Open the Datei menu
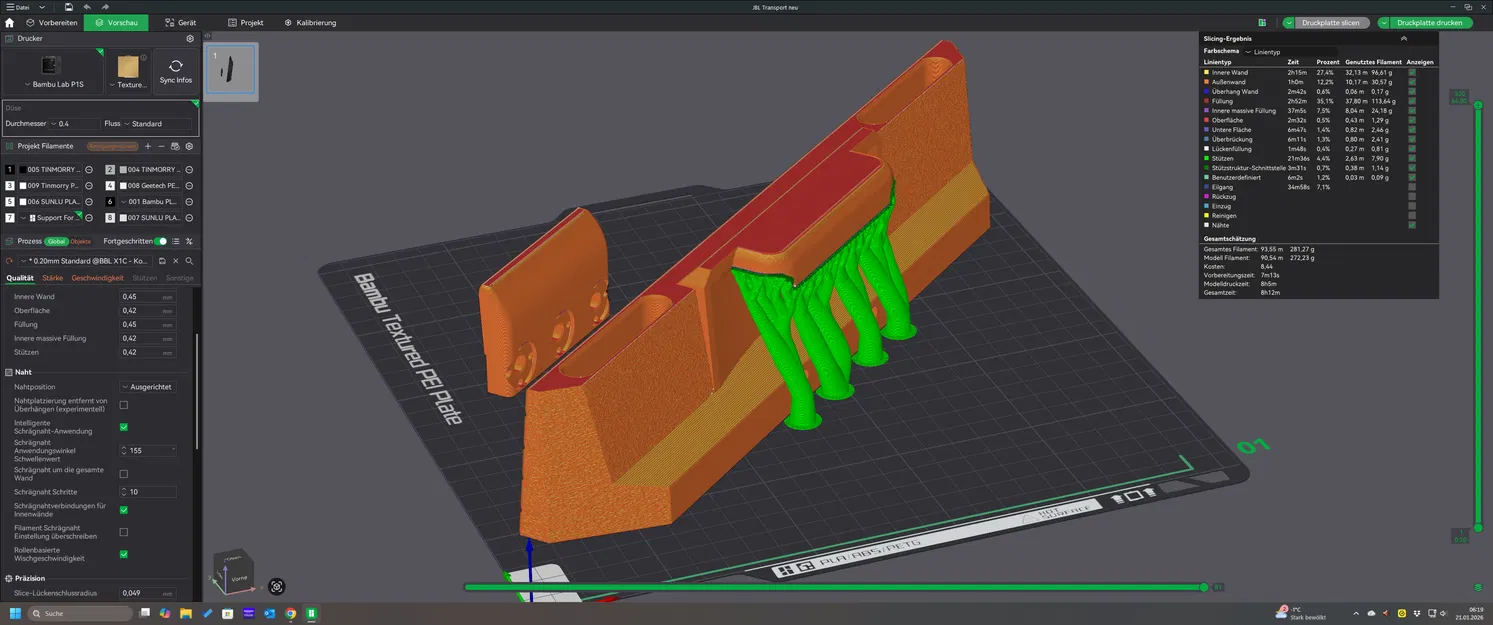Screen dimensions: 1493x625 tap(19, 7)
